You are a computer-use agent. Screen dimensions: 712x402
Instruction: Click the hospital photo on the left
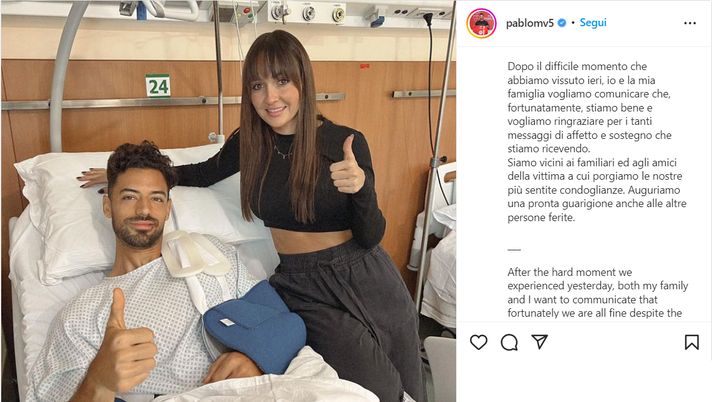coord(228,201)
